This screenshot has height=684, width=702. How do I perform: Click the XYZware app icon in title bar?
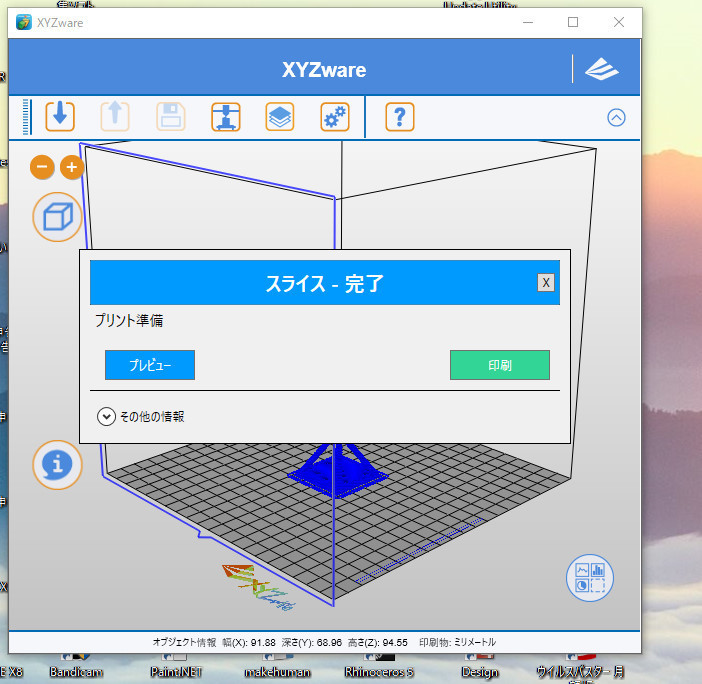point(24,22)
